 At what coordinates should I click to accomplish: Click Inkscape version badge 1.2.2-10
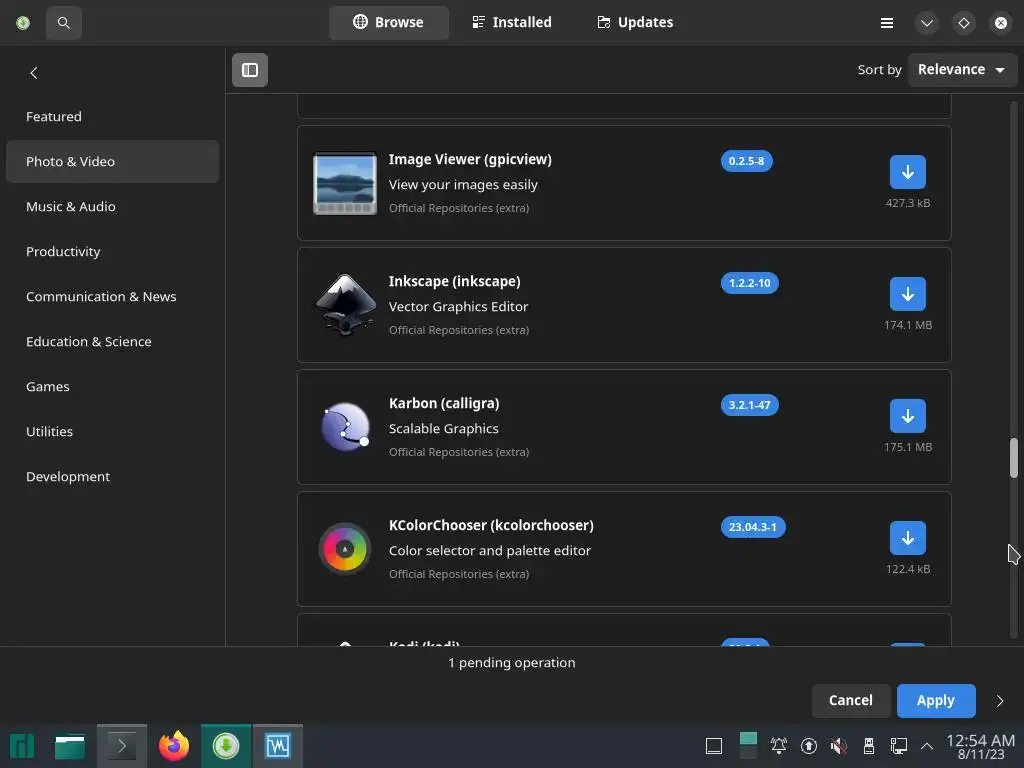click(x=749, y=283)
